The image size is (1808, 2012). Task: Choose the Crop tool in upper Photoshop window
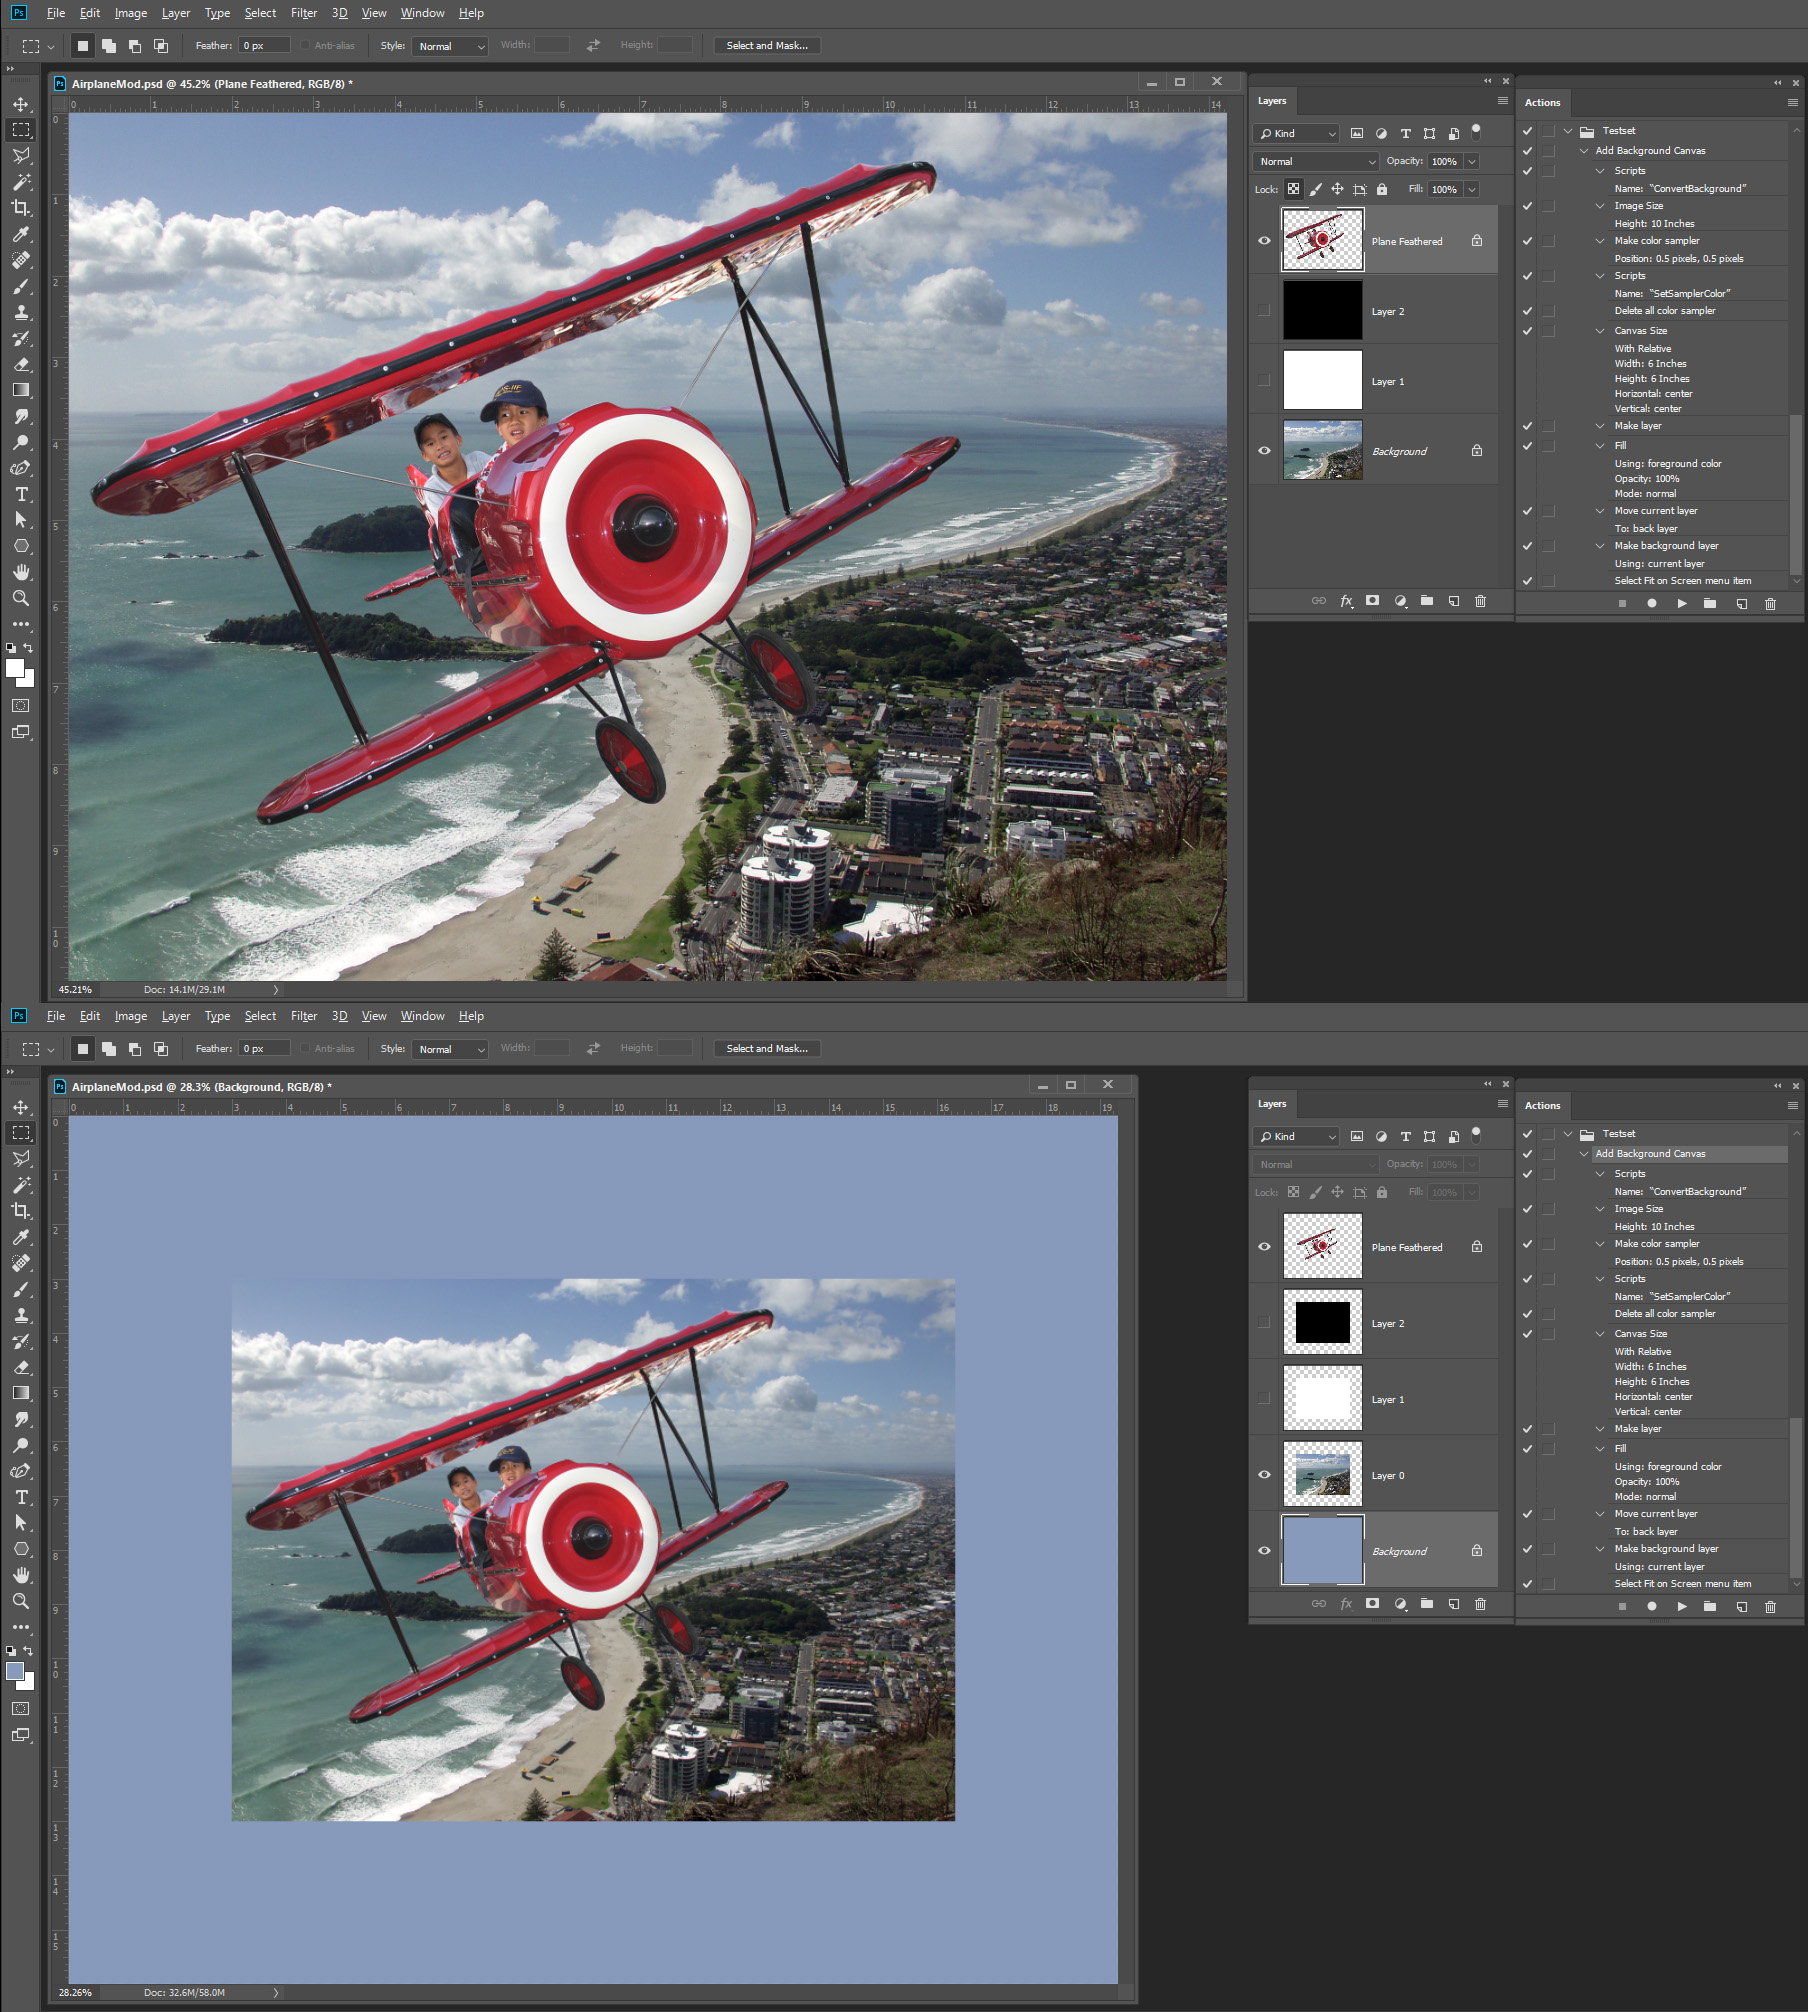click(x=21, y=208)
